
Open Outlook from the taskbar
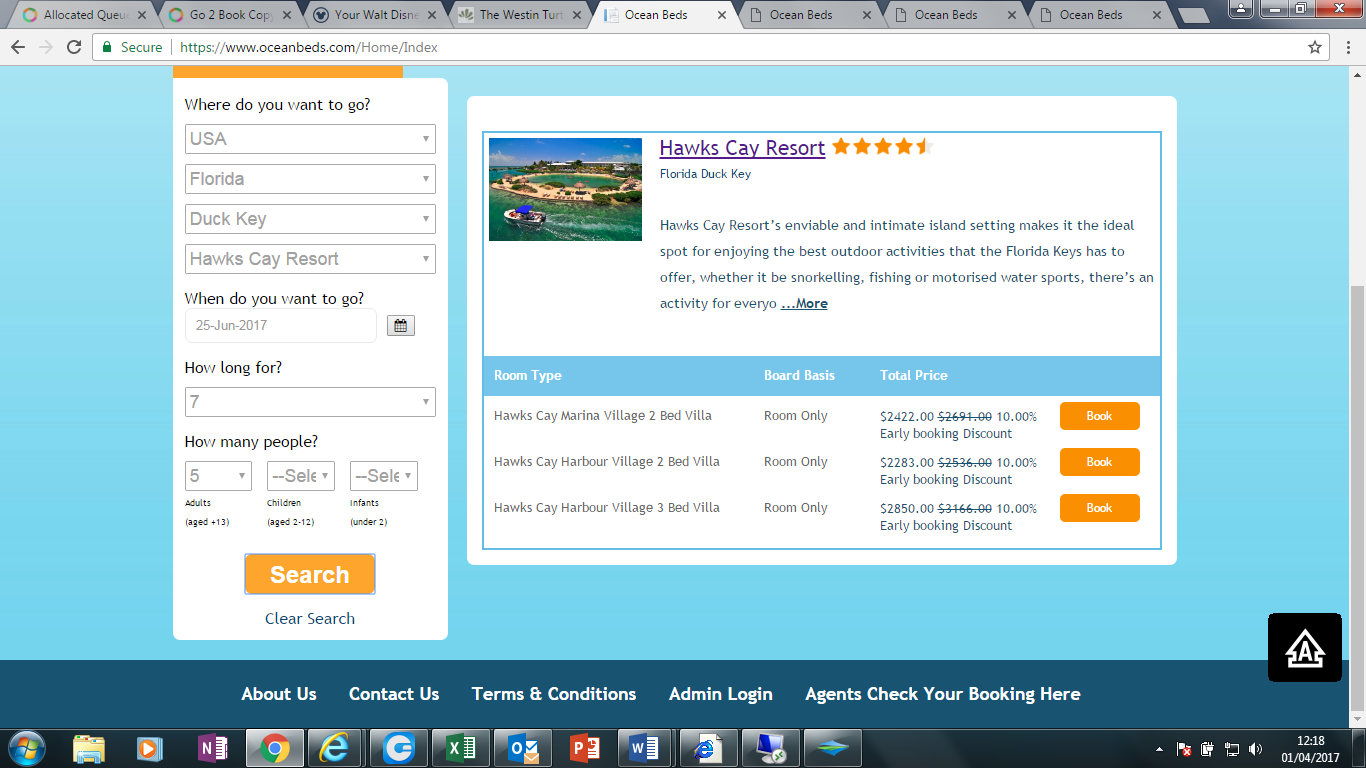(523, 748)
